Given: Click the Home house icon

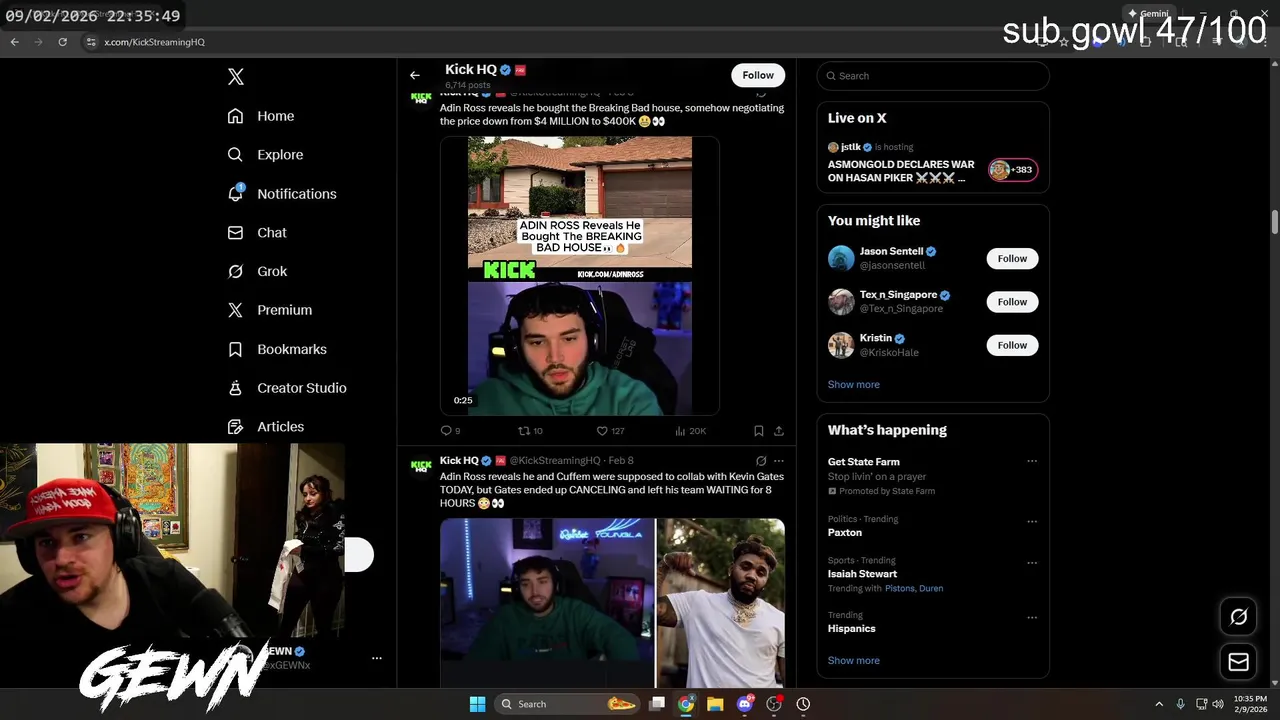Looking at the screenshot, I should [235, 116].
